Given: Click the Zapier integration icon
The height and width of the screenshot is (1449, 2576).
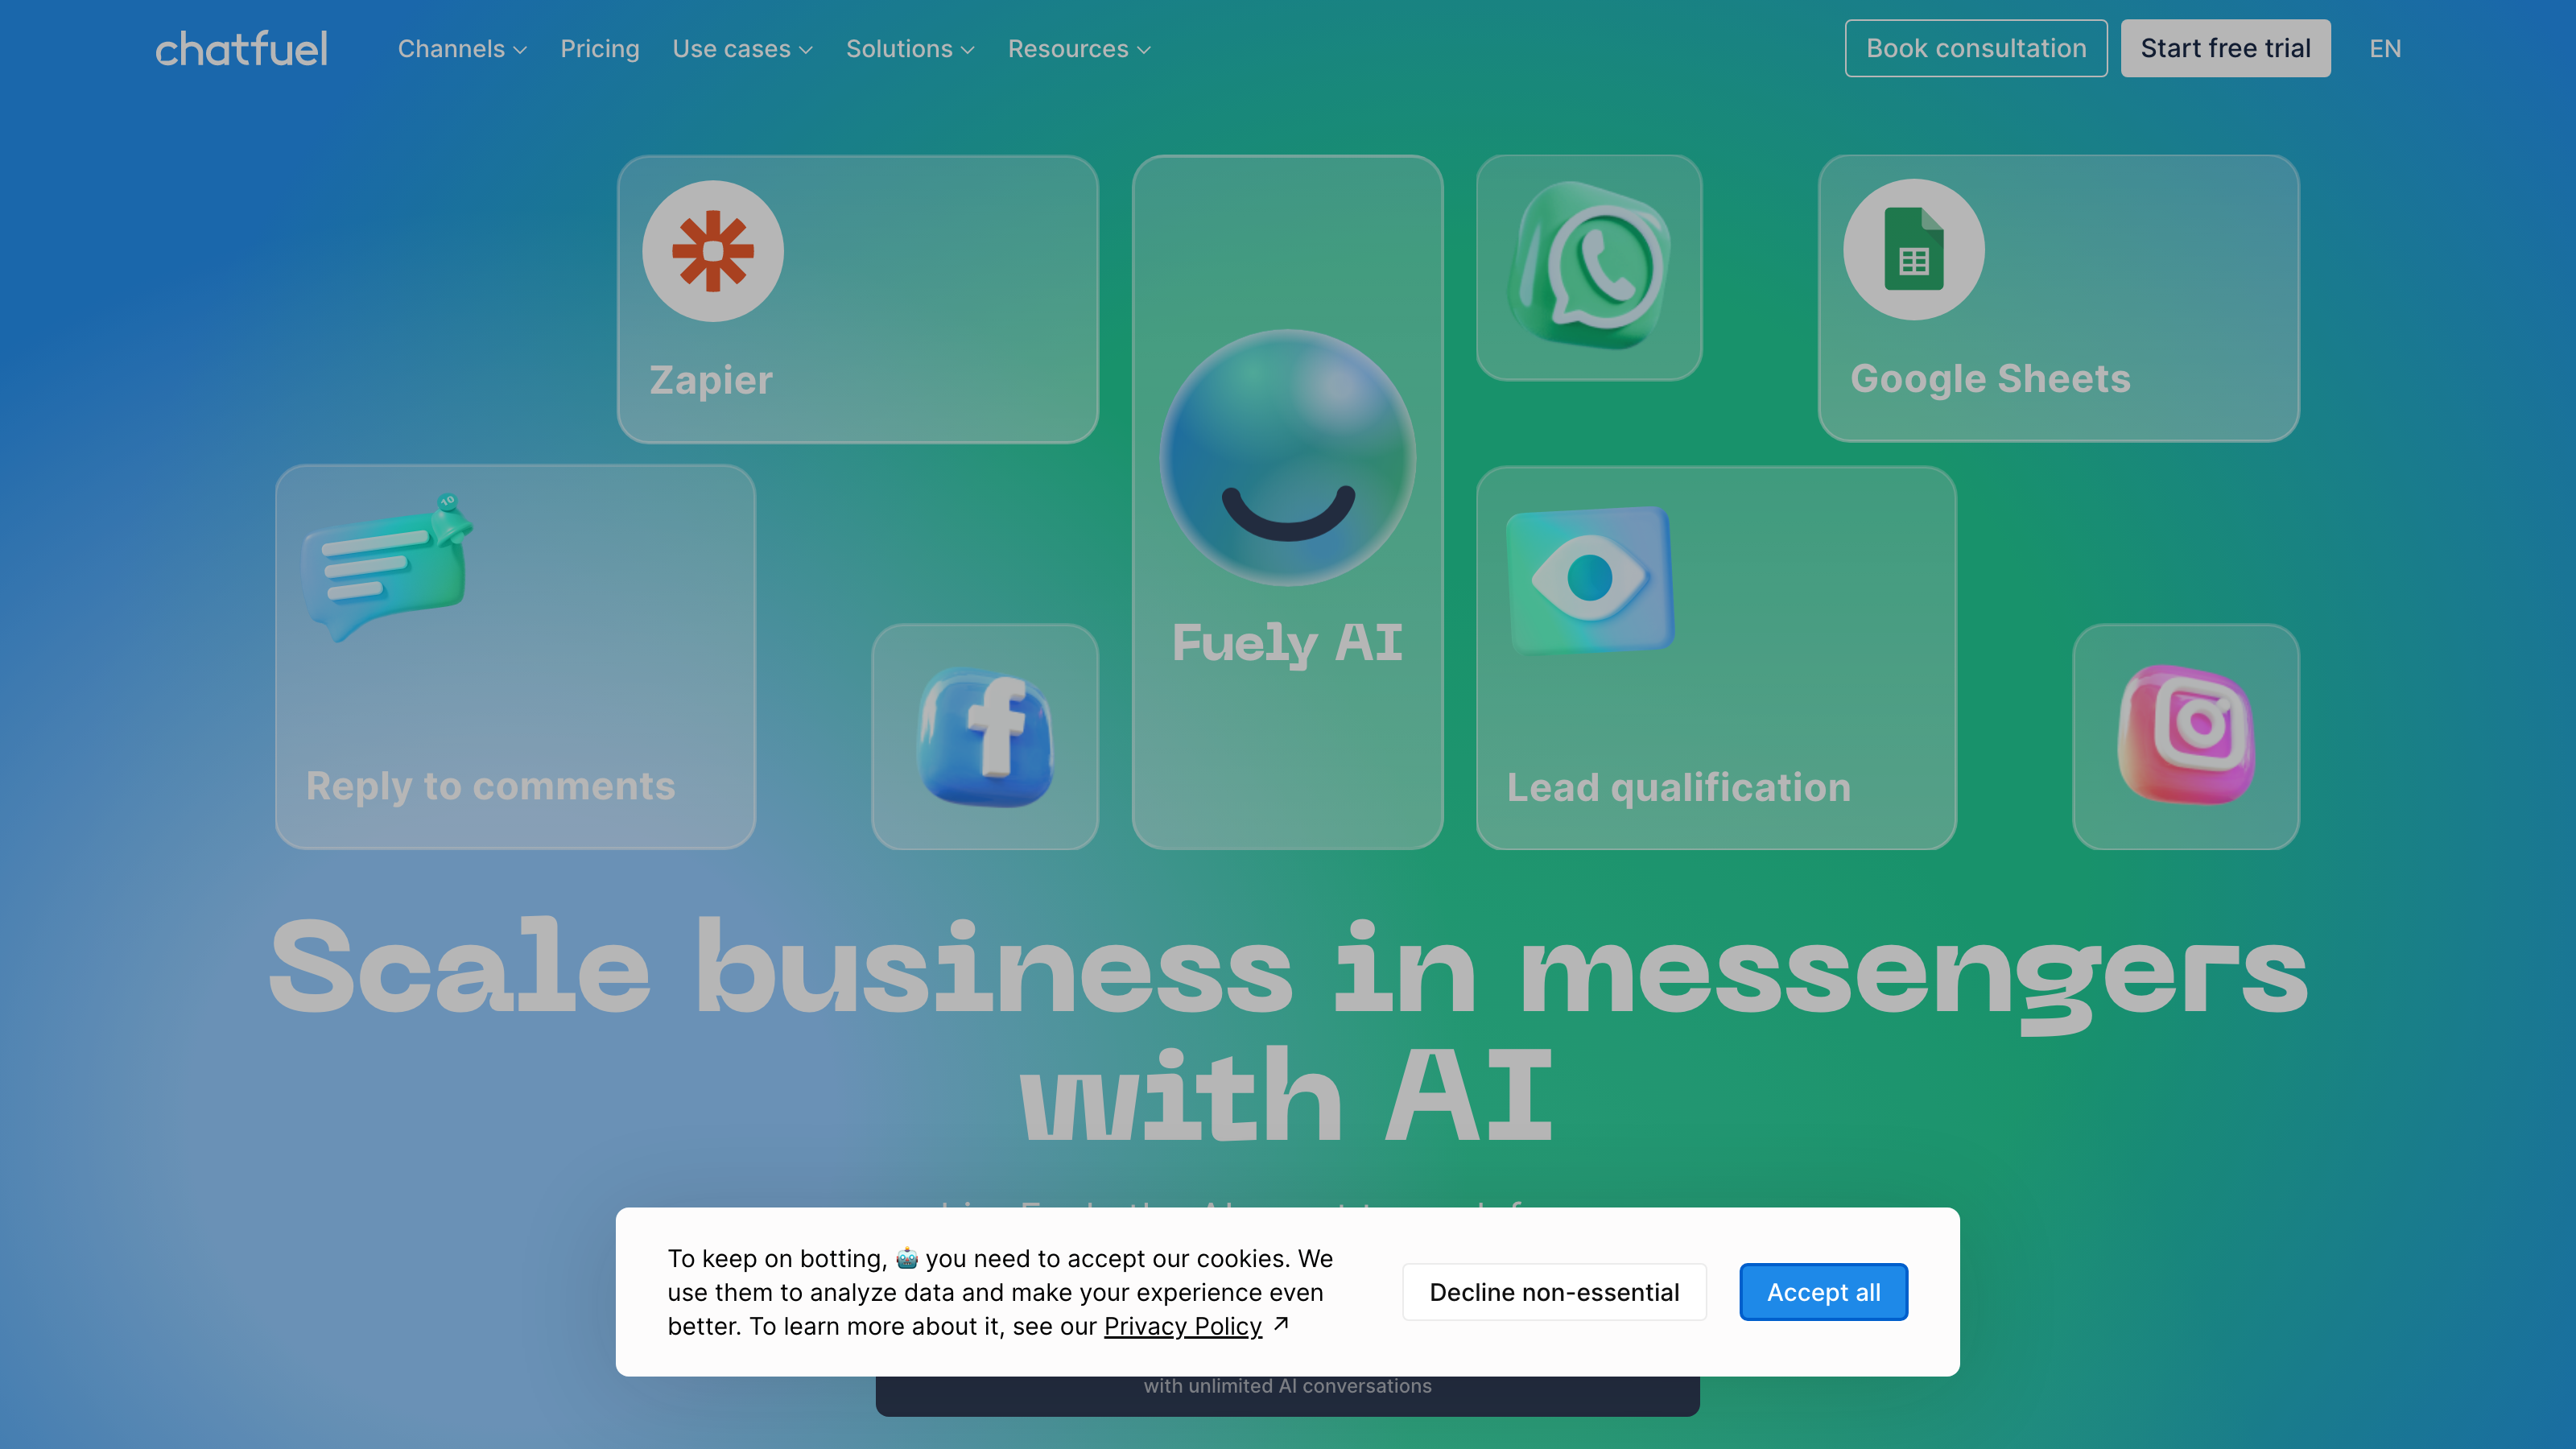Looking at the screenshot, I should pyautogui.click(x=715, y=250).
